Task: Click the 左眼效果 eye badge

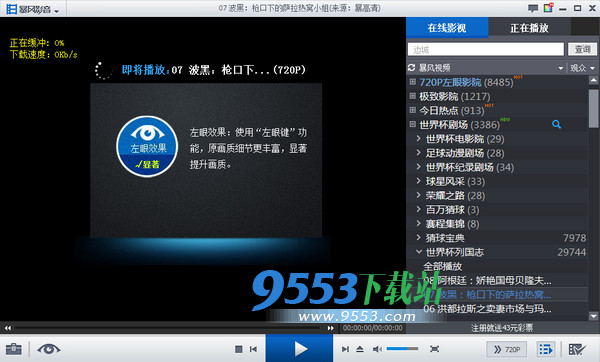Action: [x=147, y=147]
